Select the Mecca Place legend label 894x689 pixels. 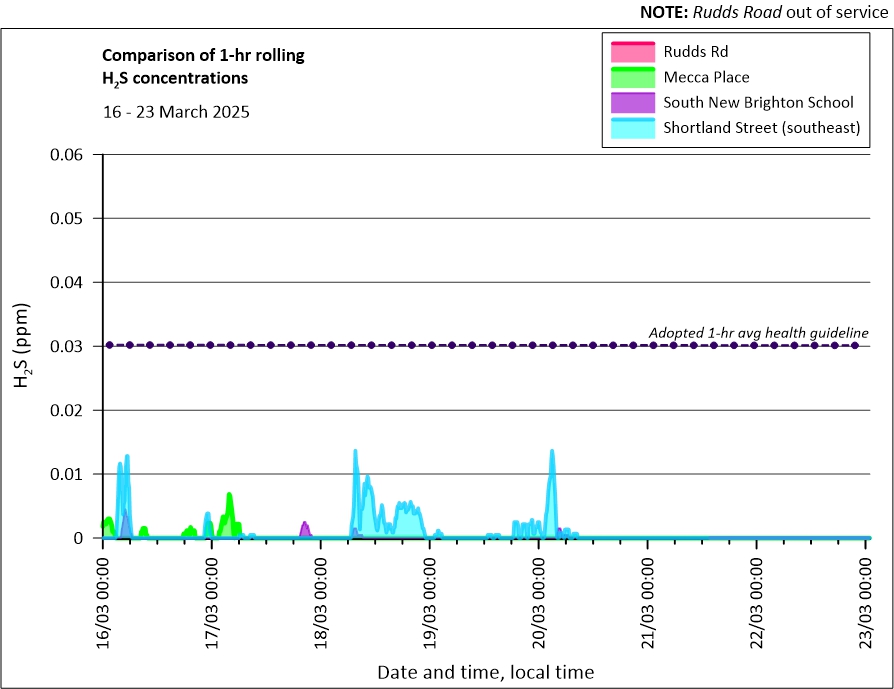tap(706, 77)
